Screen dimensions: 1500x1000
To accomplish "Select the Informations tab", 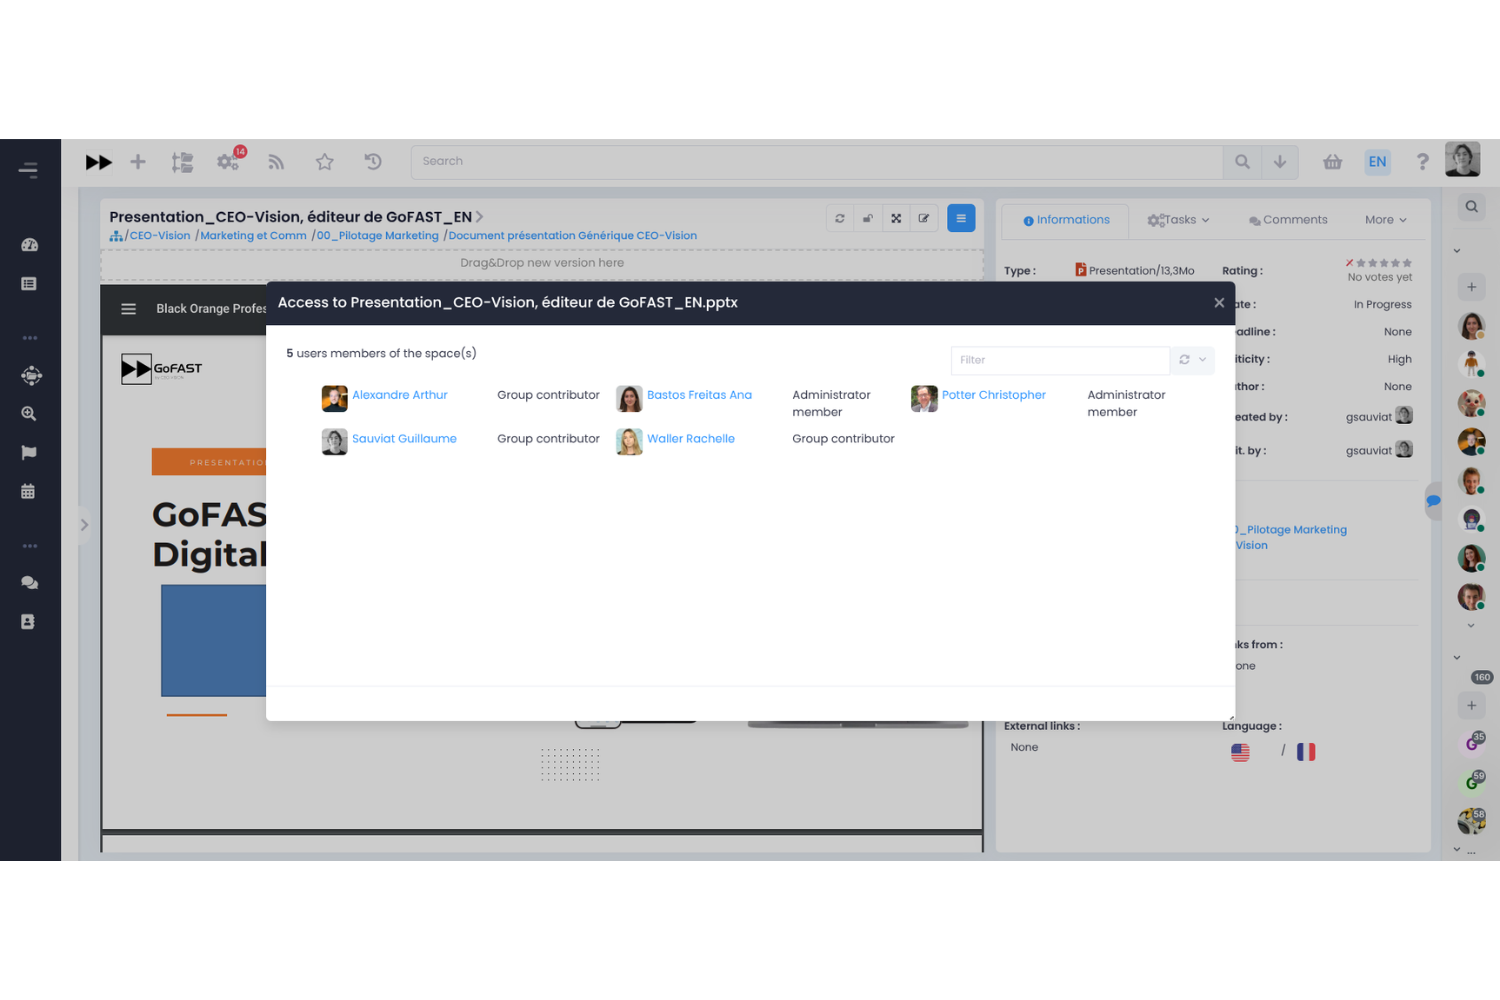I will click(x=1066, y=220).
